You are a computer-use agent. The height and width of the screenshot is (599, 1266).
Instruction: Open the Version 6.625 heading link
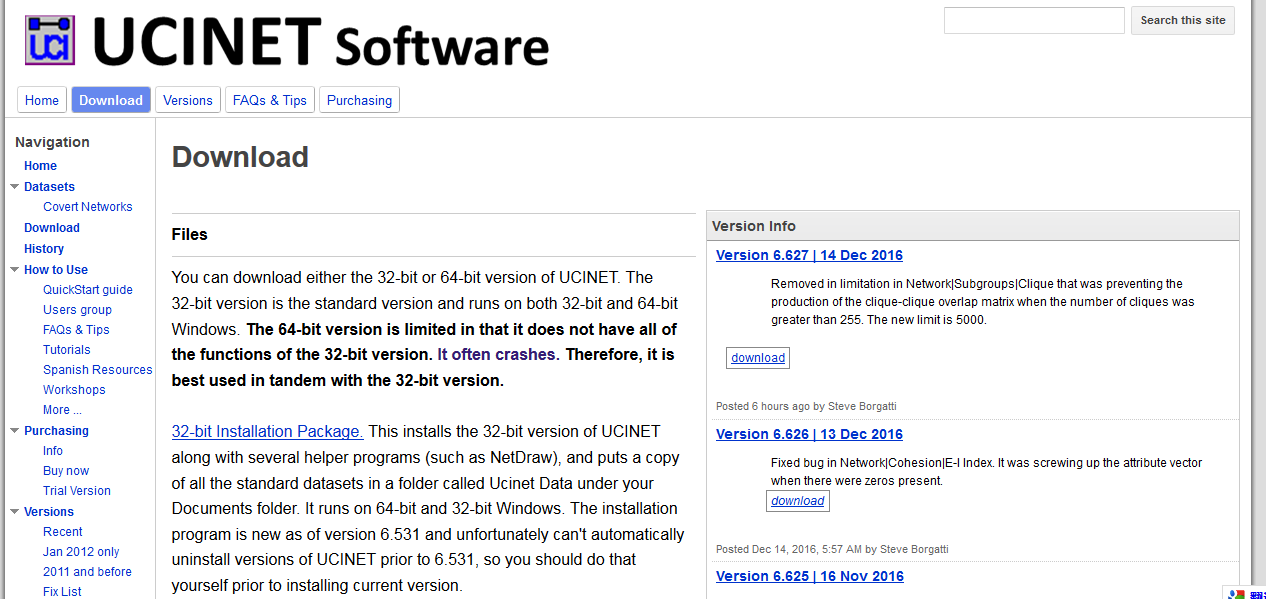coord(809,576)
